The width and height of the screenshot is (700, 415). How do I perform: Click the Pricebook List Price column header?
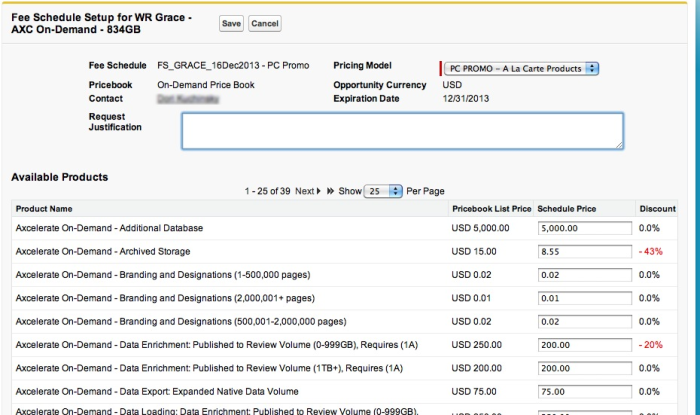tap(492, 209)
